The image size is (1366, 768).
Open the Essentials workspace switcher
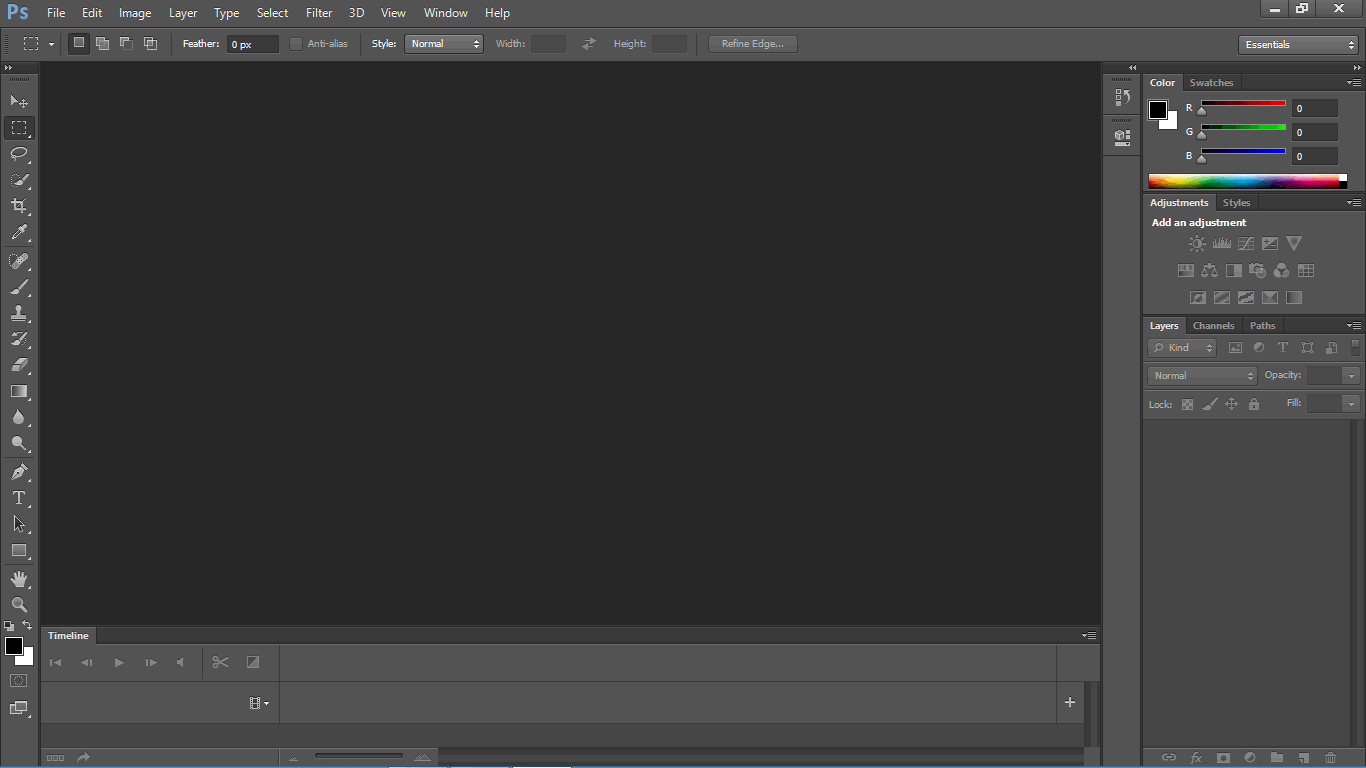[x=1297, y=44]
